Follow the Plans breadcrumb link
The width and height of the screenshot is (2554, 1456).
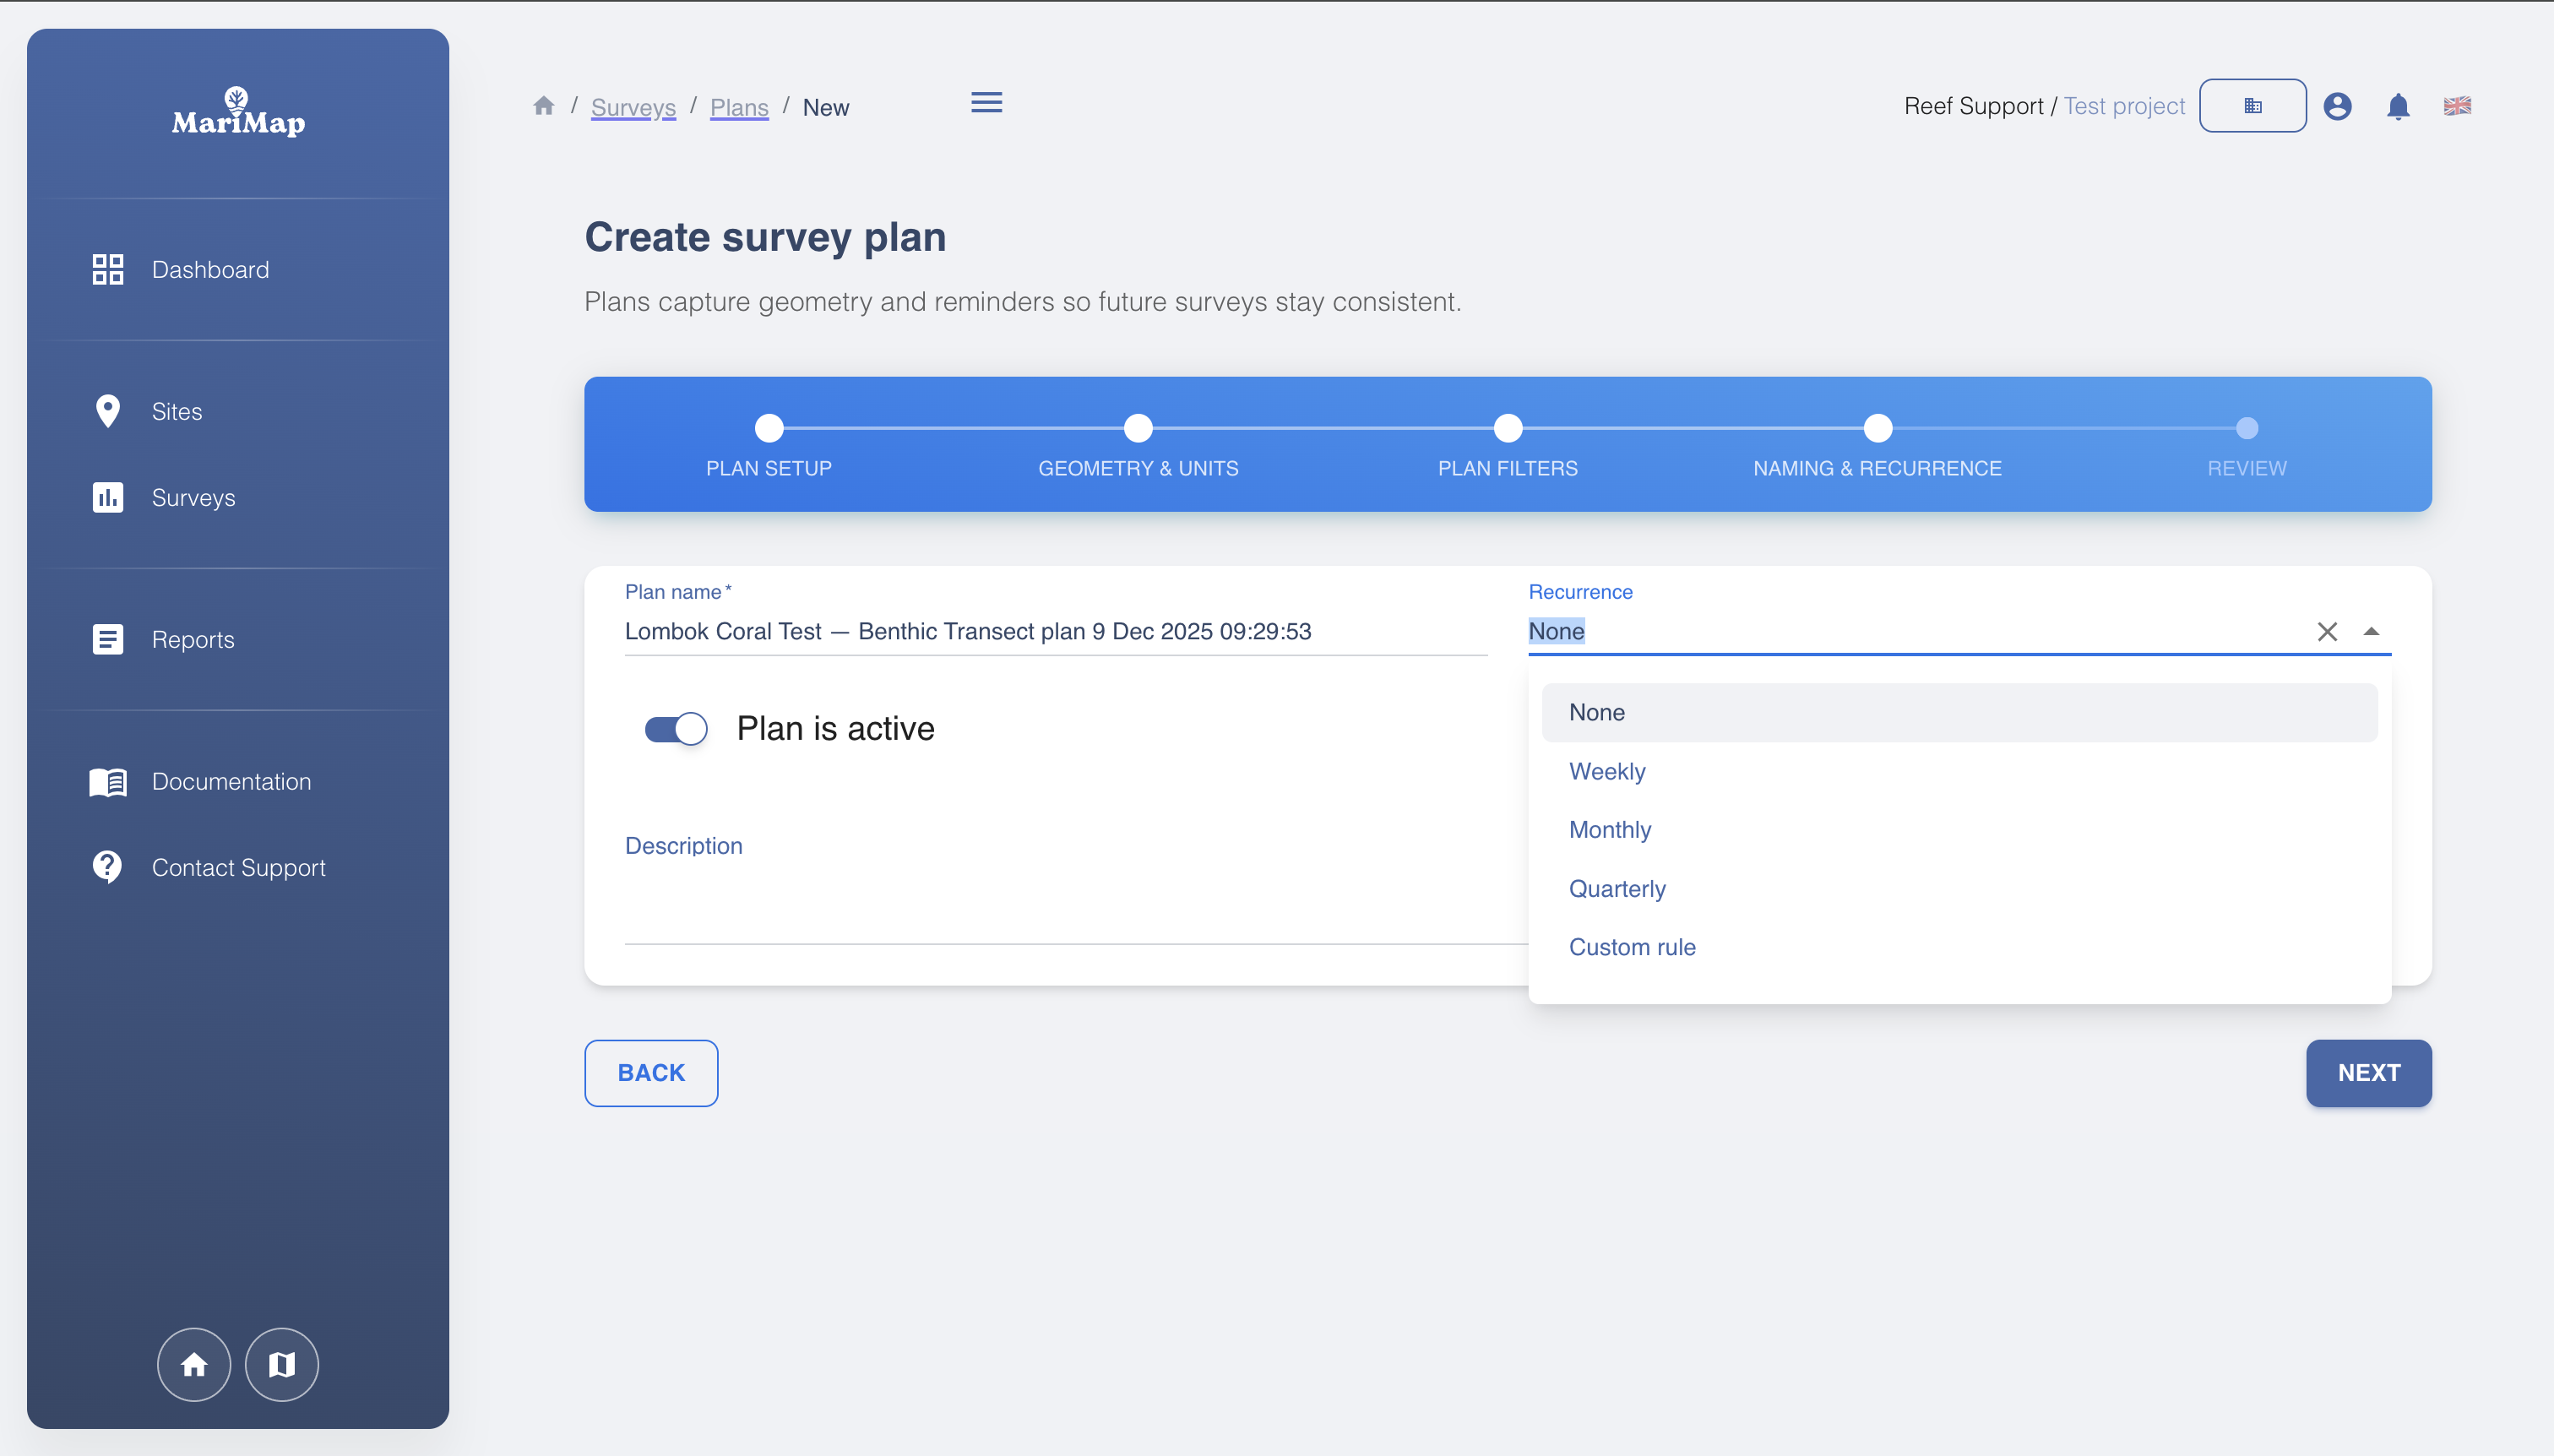click(739, 107)
